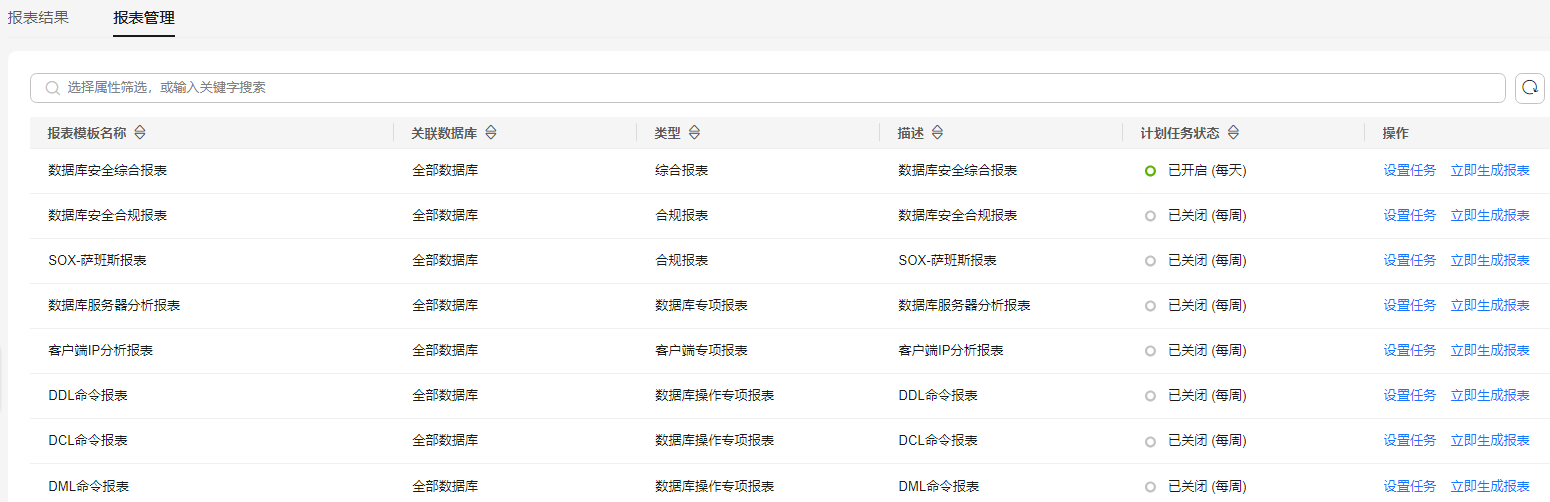
Task: Click grey status dot for 数据库服务器分析报表
Action: coord(1150,306)
